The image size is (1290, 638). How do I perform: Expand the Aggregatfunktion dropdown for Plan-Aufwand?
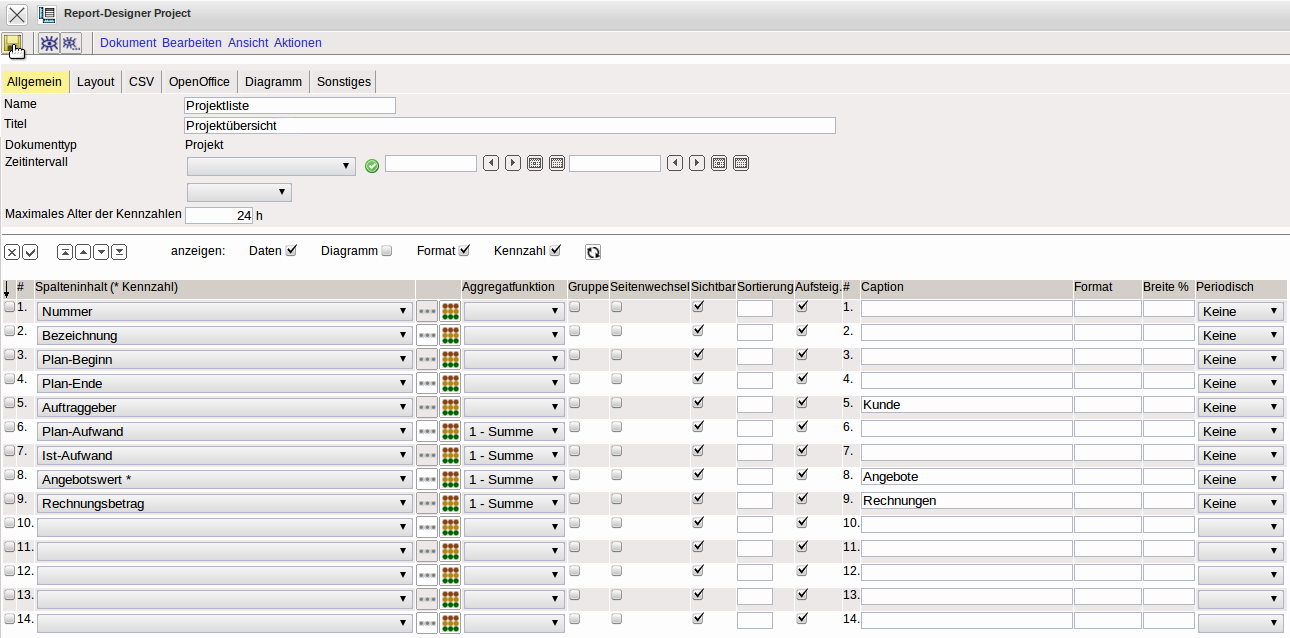pos(513,432)
